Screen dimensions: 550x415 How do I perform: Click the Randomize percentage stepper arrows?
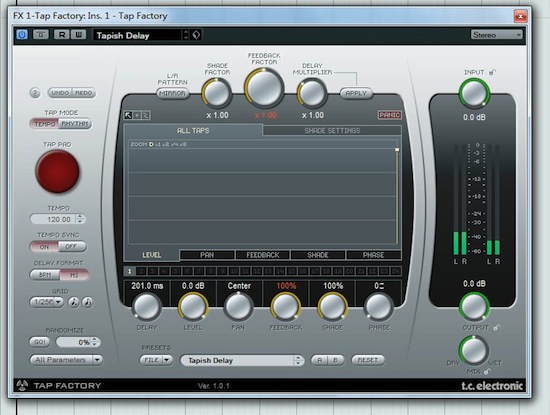click(95, 342)
